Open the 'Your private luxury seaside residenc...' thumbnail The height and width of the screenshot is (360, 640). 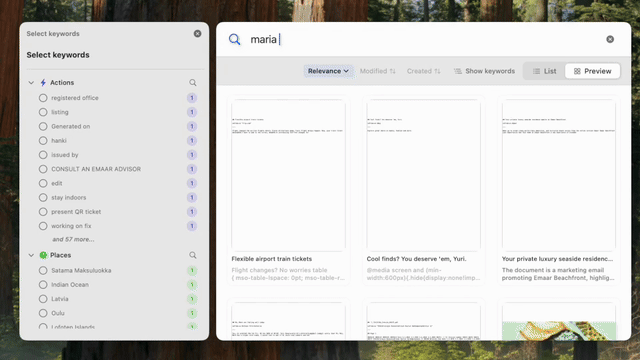coord(559,175)
